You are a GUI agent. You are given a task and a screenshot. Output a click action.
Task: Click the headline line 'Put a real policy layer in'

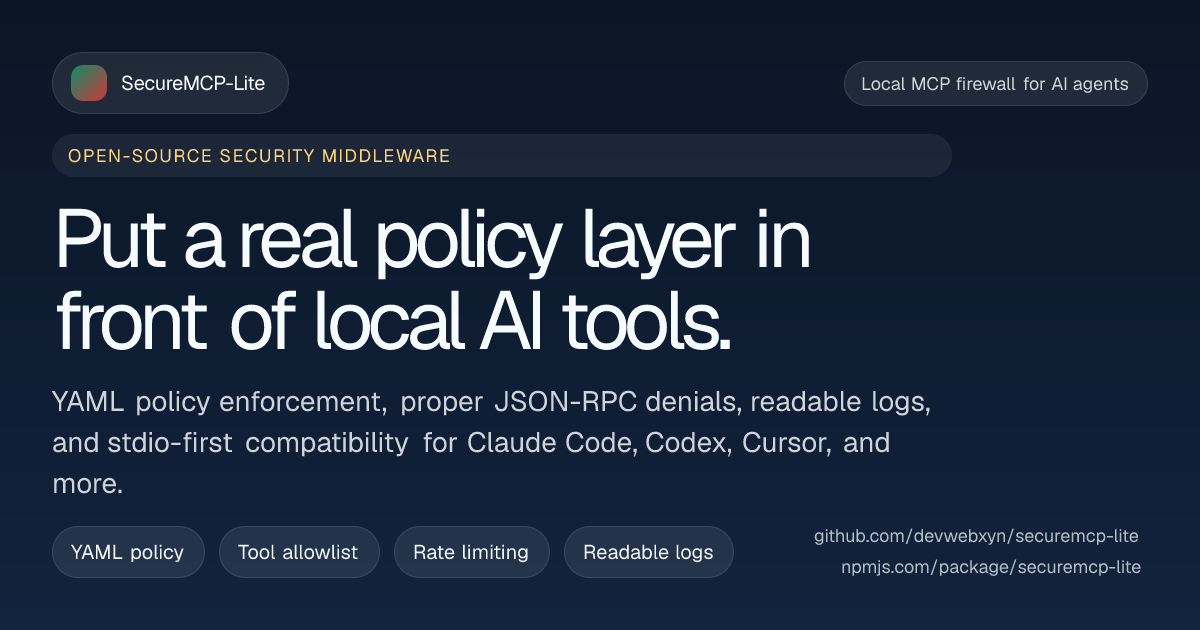pyautogui.click(x=432, y=240)
